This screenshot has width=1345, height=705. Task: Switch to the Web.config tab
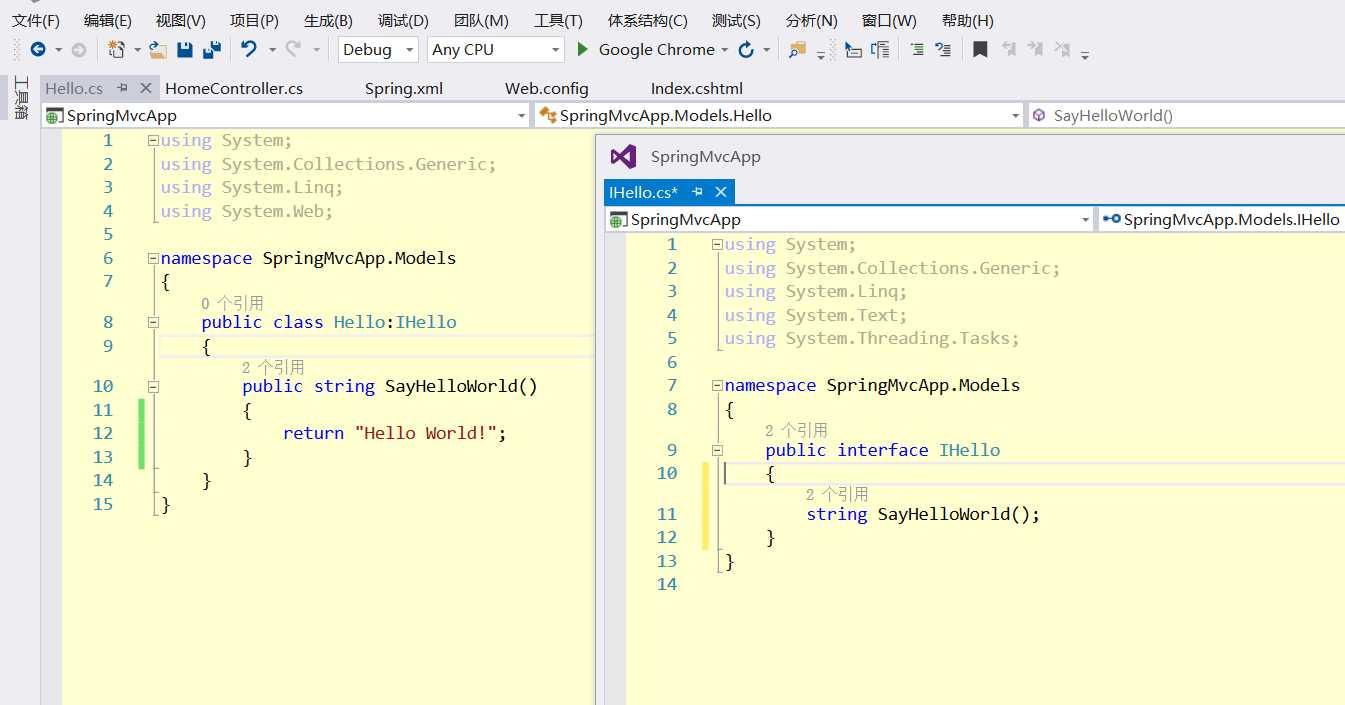pyautogui.click(x=547, y=88)
